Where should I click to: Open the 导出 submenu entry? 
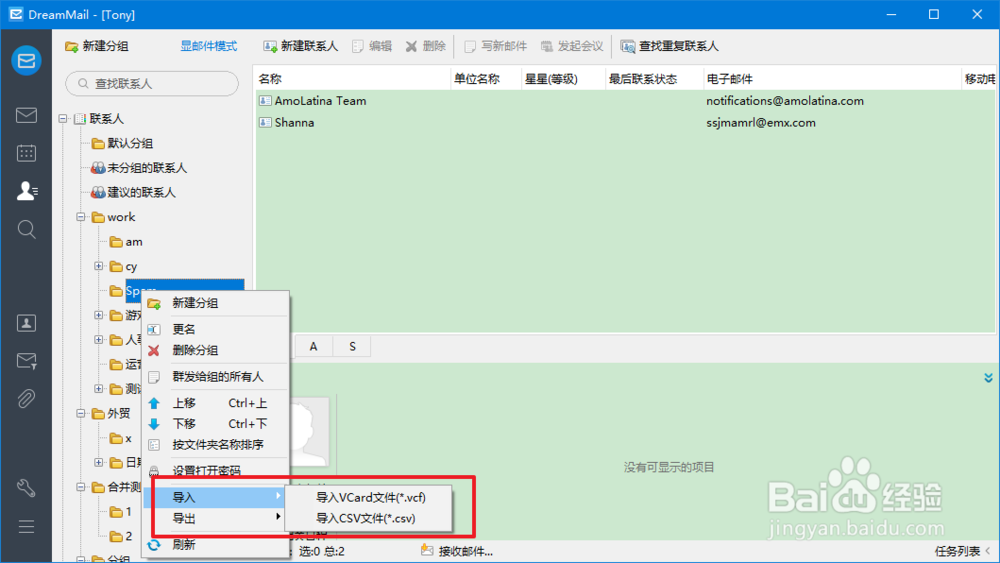pos(216,518)
